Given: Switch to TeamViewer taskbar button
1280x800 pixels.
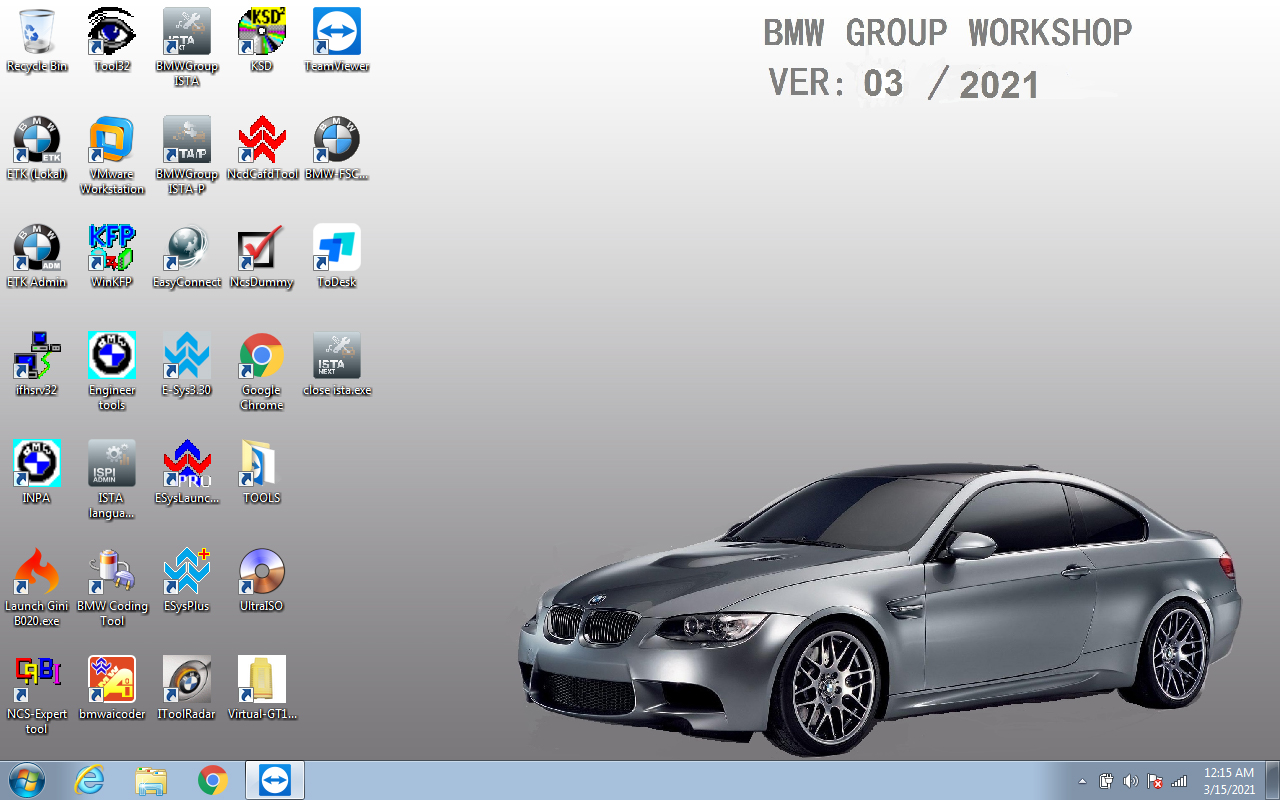Looking at the screenshot, I should pyautogui.click(x=275, y=780).
